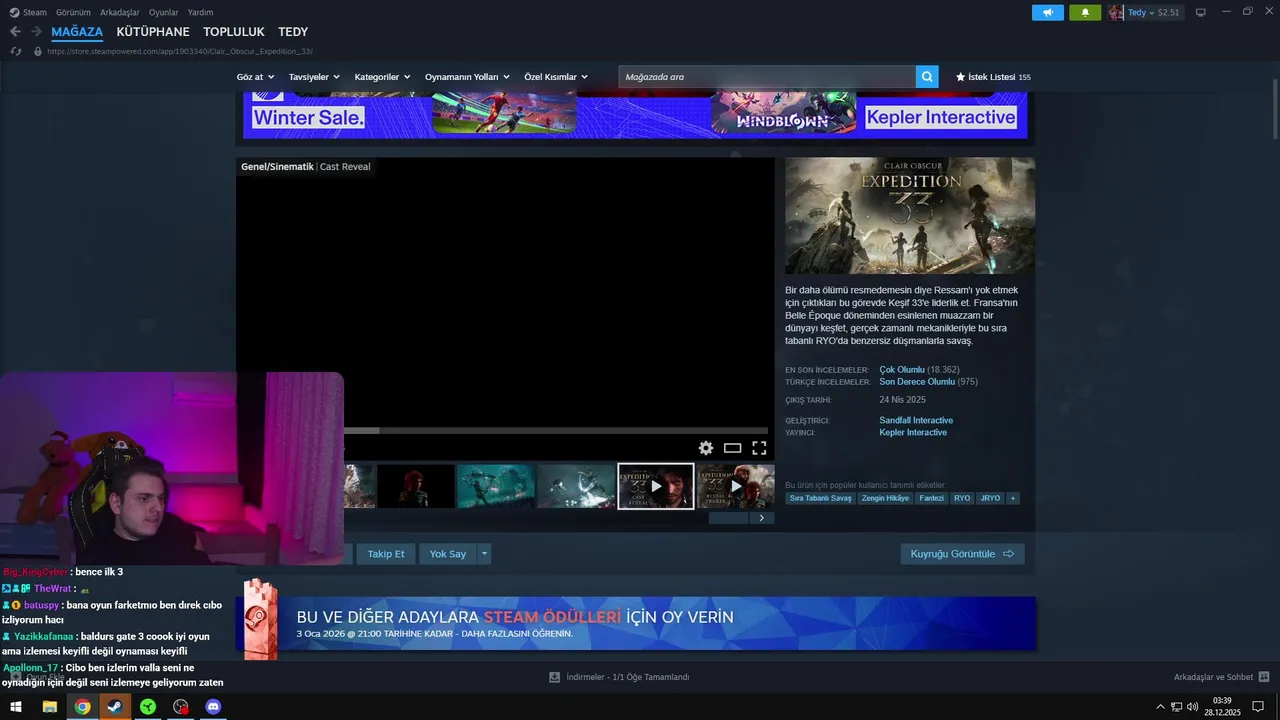Click the Yok Say button
Image resolution: width=1280 pixels, height=720 pixels.
[448, 554]
